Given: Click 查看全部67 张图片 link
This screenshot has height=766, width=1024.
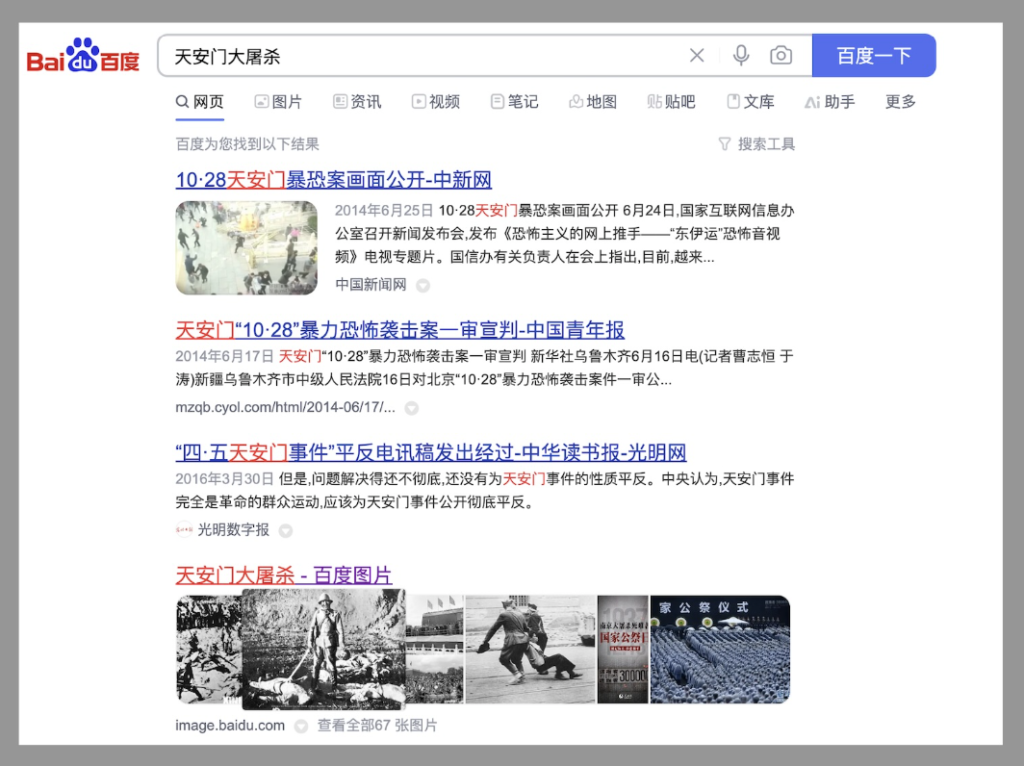Looking at the screenshot, I should (377, 726).
